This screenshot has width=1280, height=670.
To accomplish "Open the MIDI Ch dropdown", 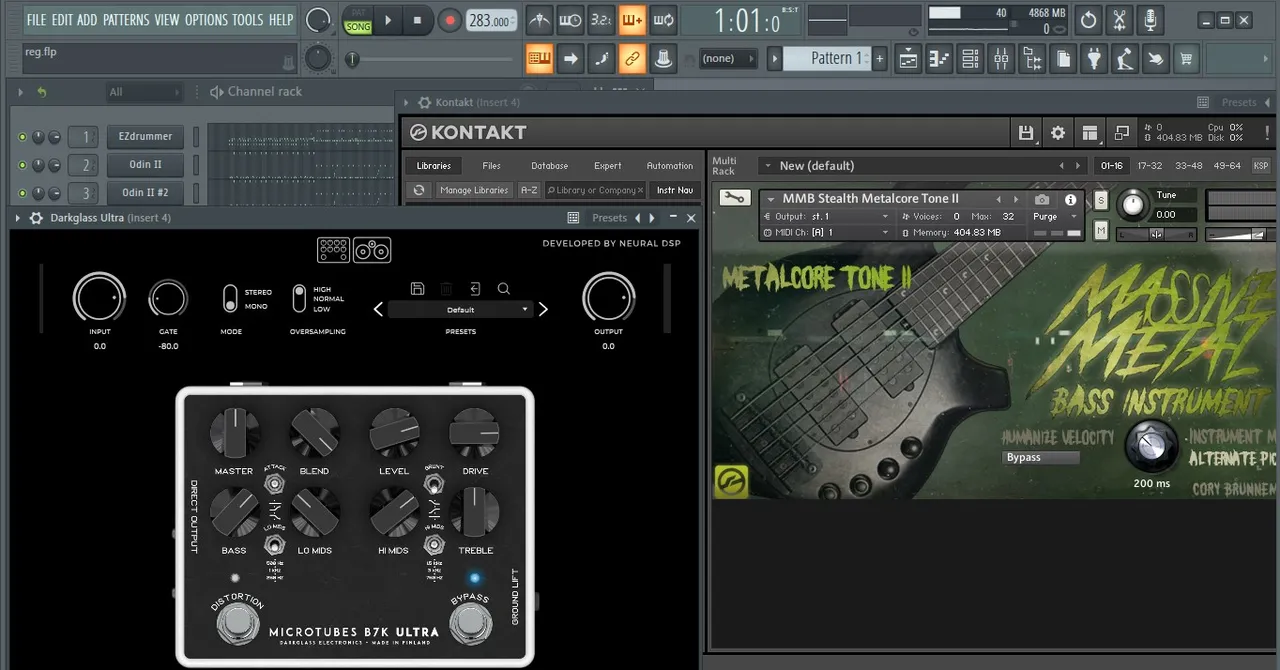I will tap(826, 232).
